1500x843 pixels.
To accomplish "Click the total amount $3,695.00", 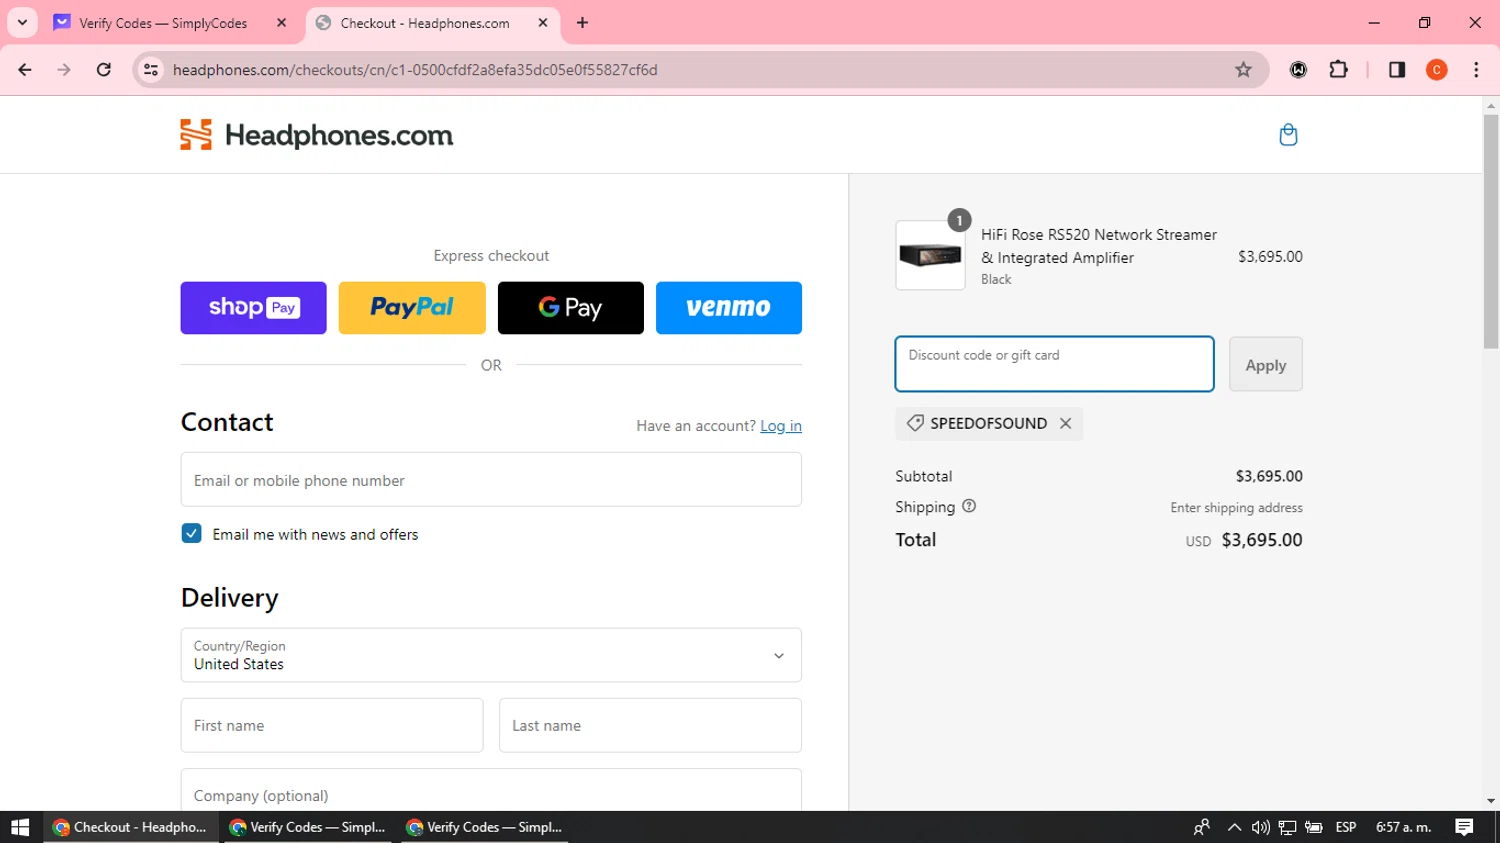I will 1262,540.
